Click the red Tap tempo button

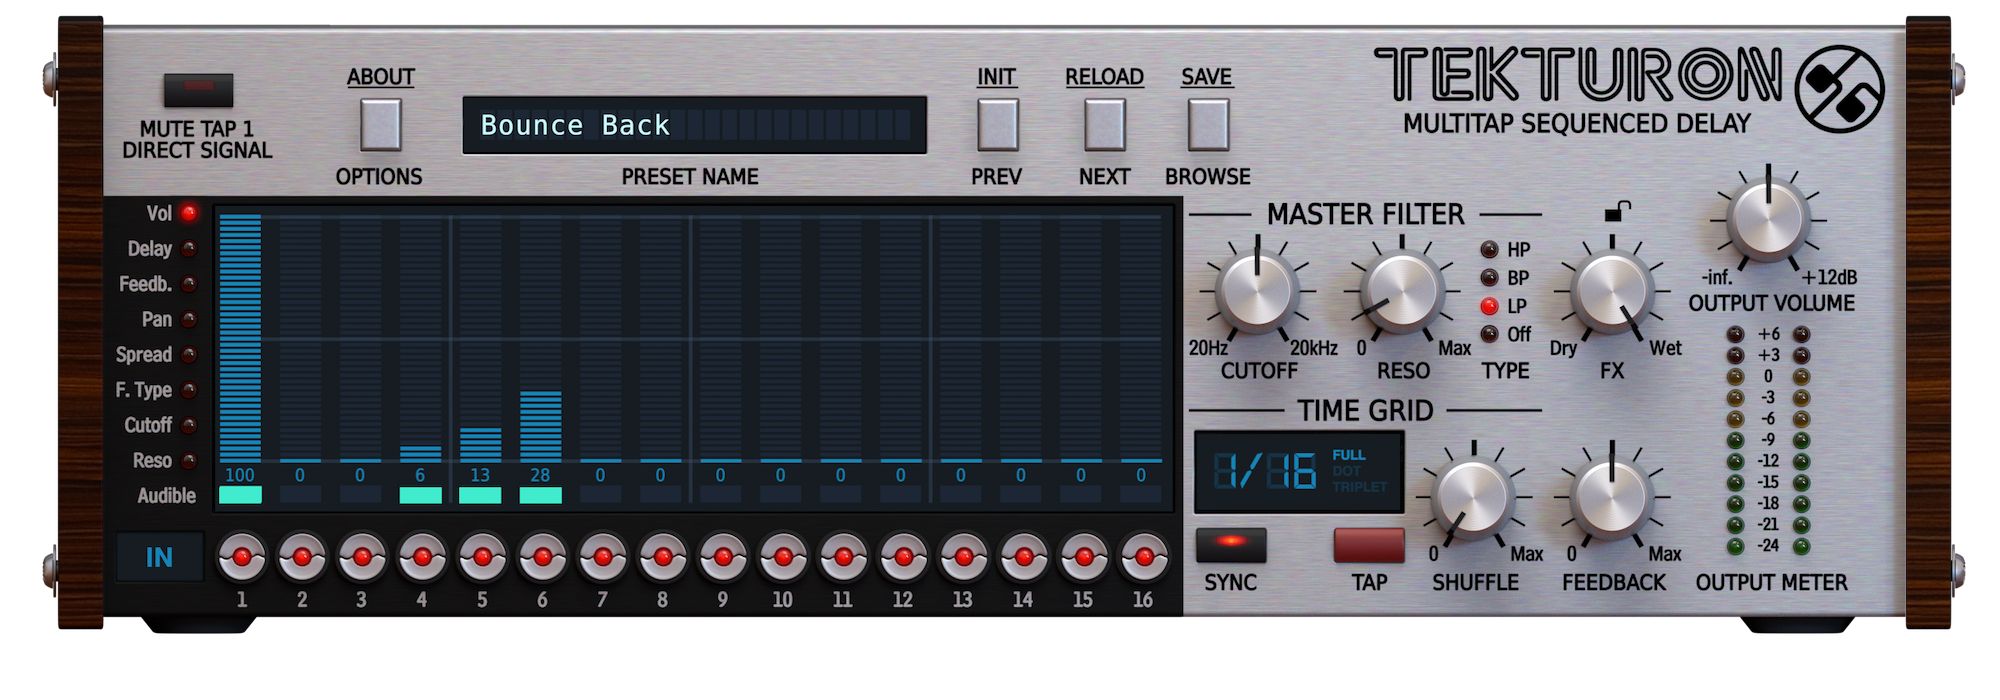(1369, 545)
